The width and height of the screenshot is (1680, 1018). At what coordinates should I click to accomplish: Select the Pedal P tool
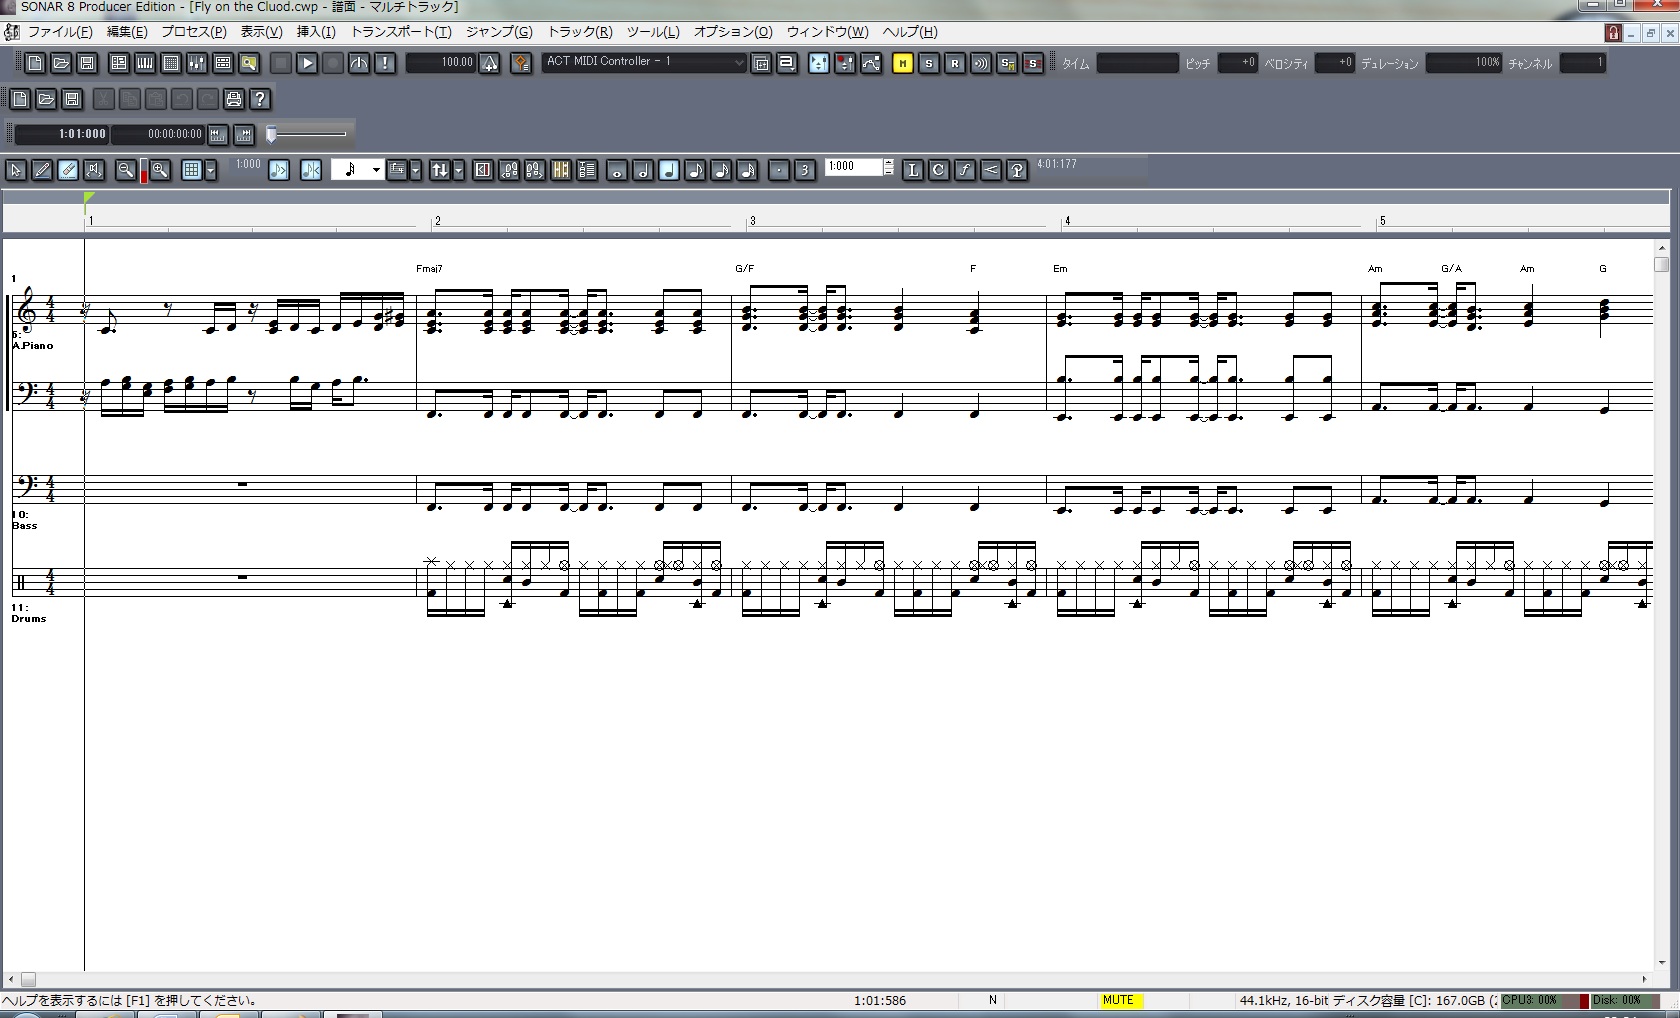[1017, 170]
